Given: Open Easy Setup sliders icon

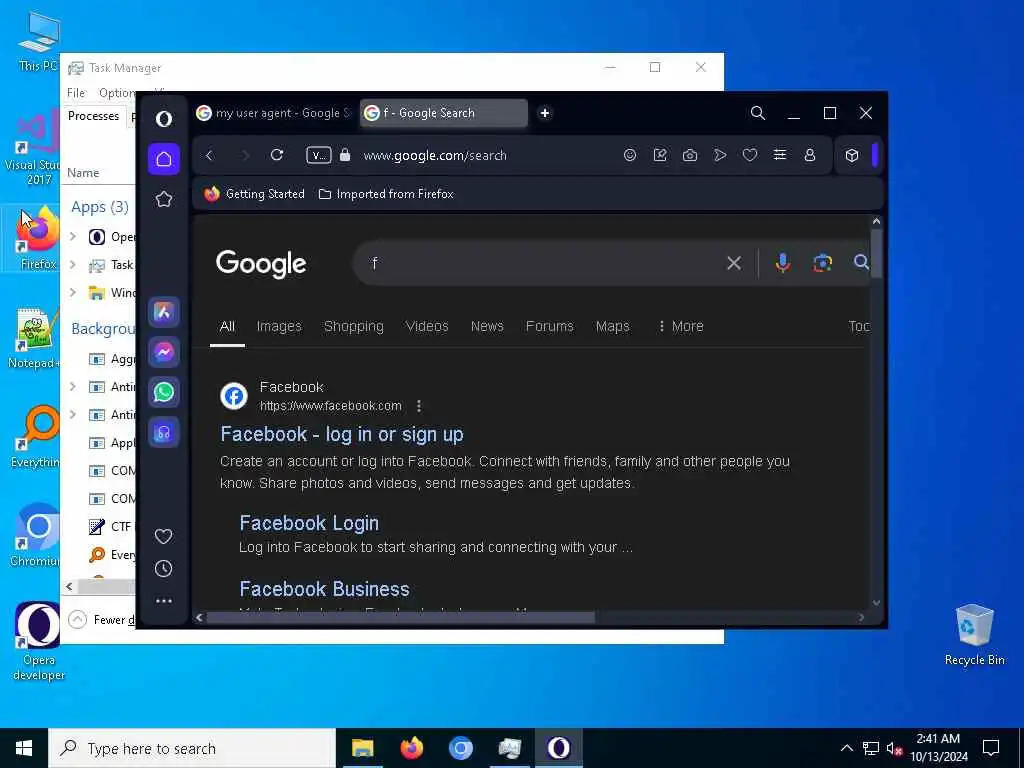Looking at the screenshot, I should click(780, 155).
